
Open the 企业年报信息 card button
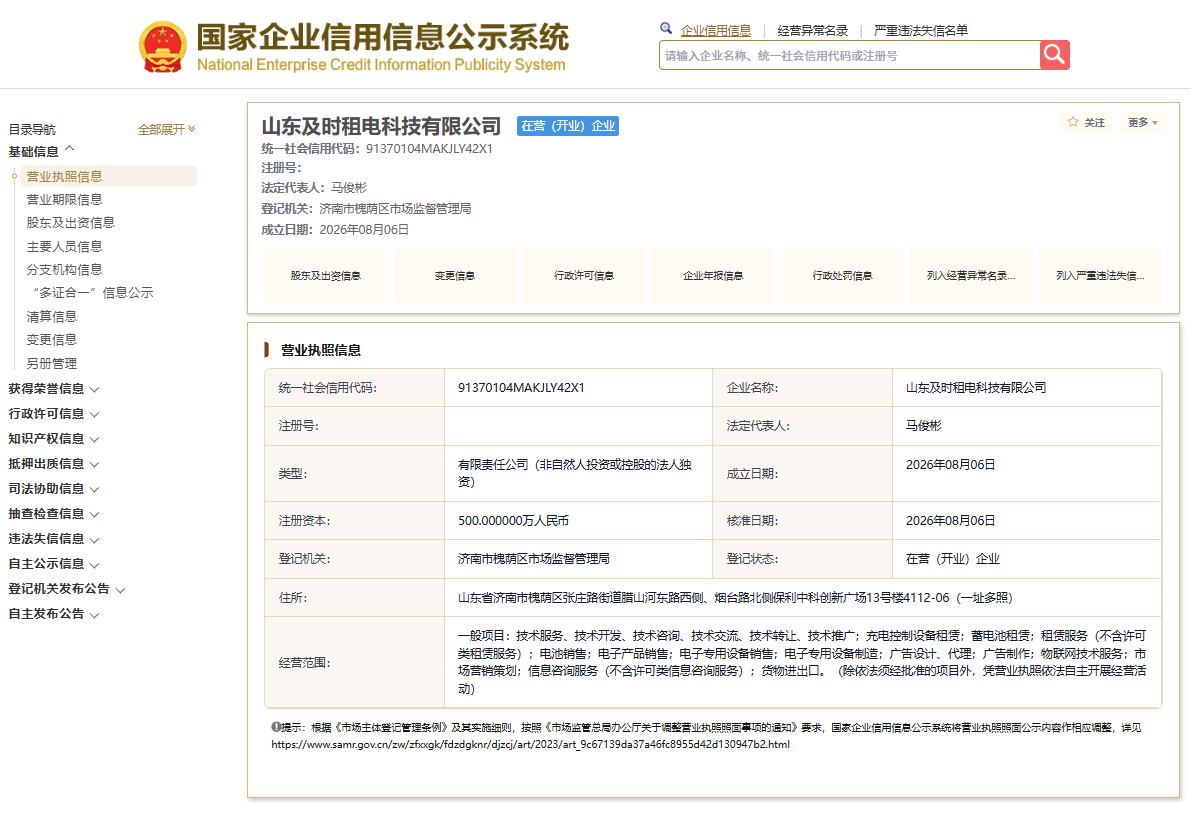pos(713,276)
